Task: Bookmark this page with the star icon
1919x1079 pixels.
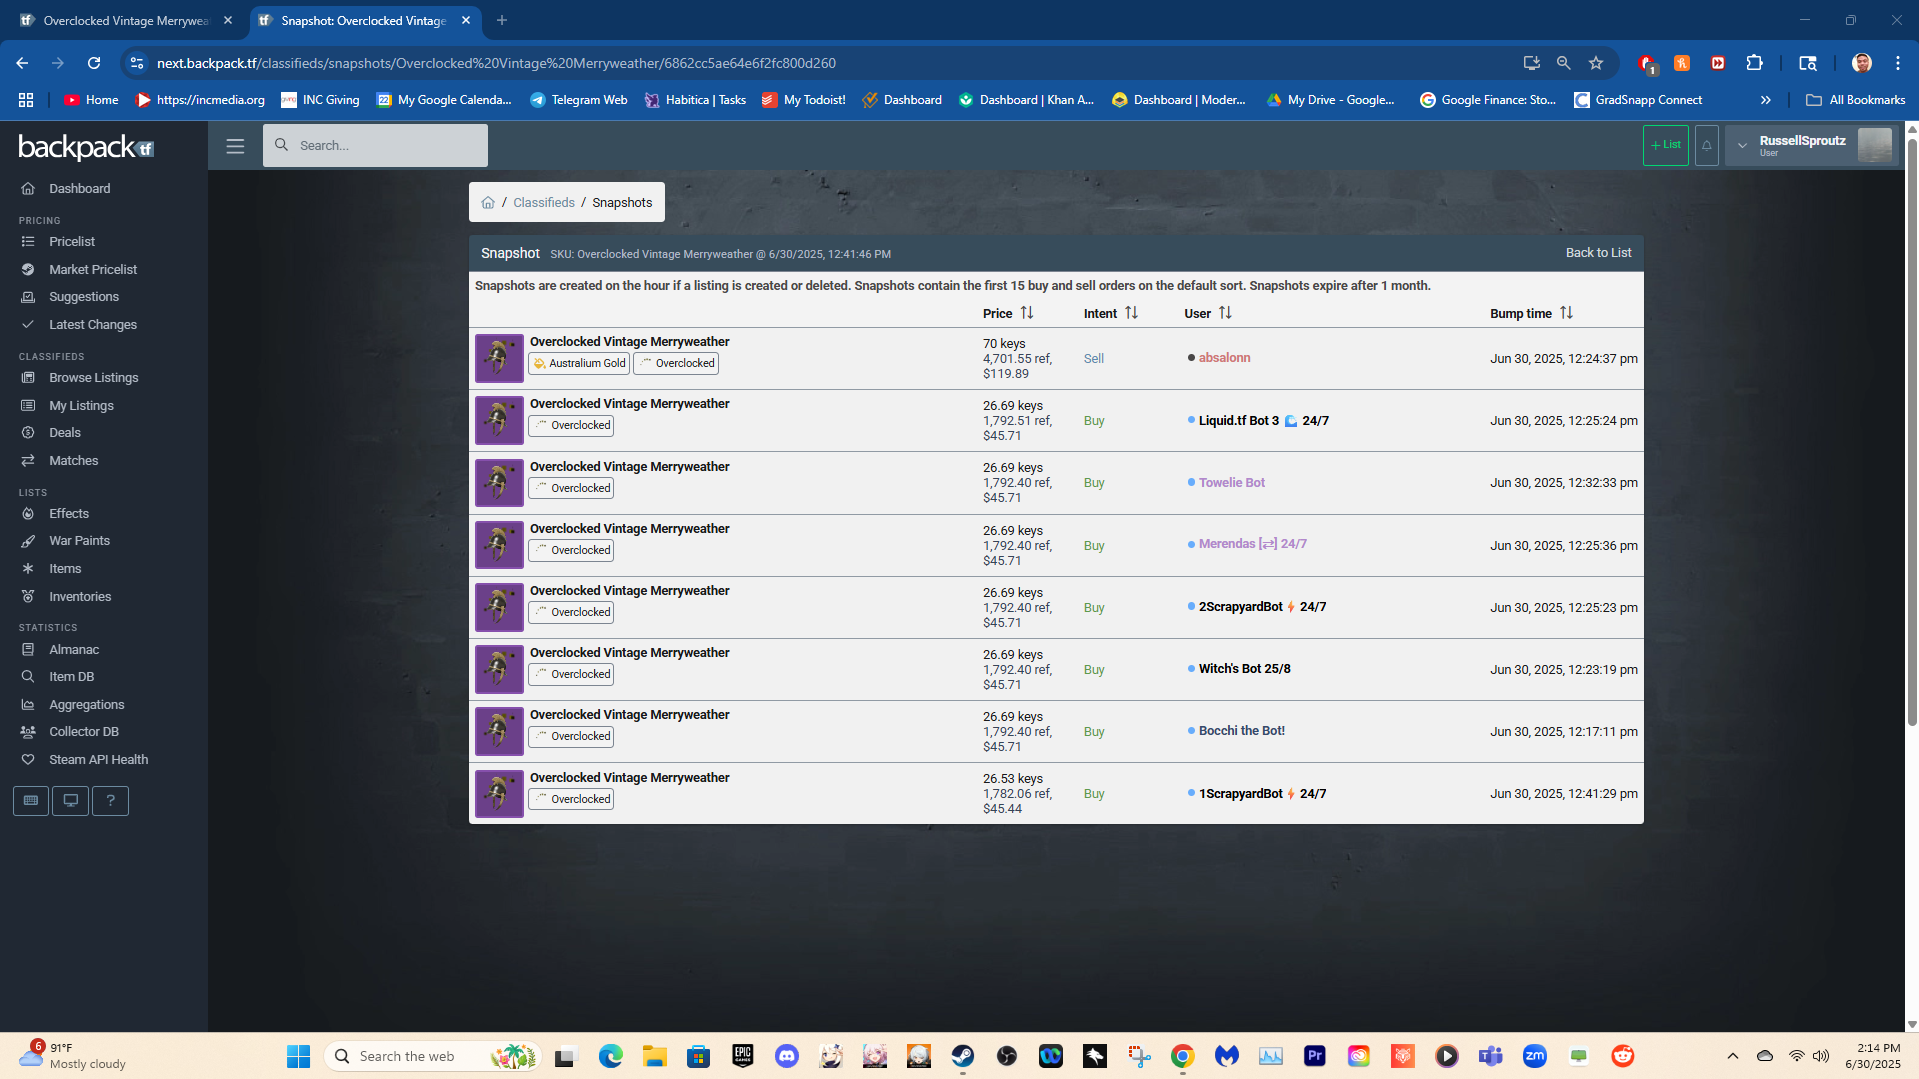Action: coord(1596,63)
